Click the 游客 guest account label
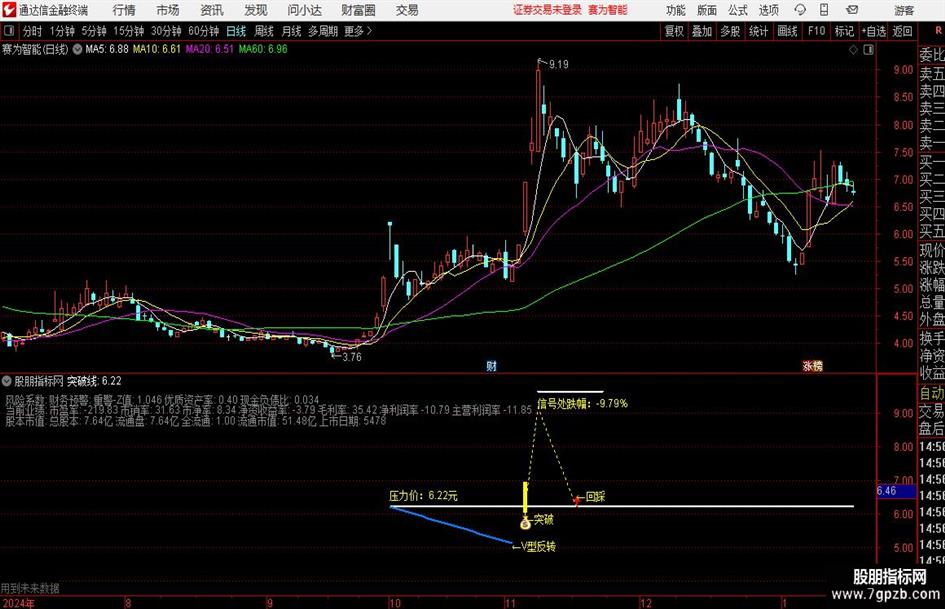 pos(904,10)
